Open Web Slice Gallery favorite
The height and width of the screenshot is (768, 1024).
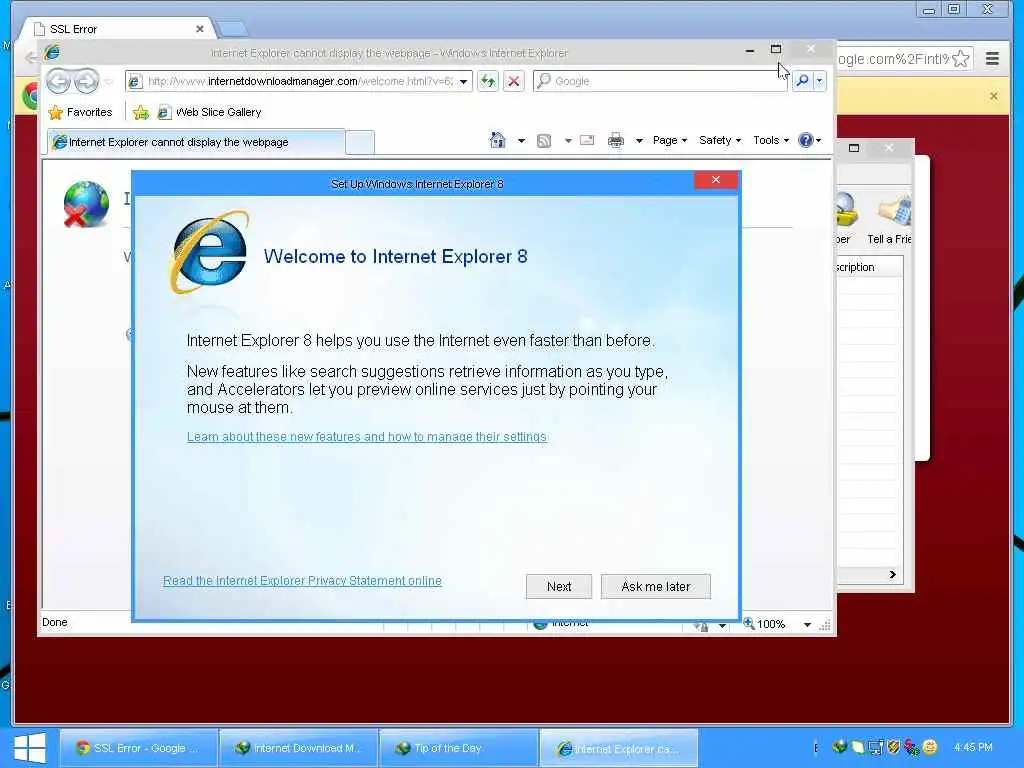coord(210,112)
